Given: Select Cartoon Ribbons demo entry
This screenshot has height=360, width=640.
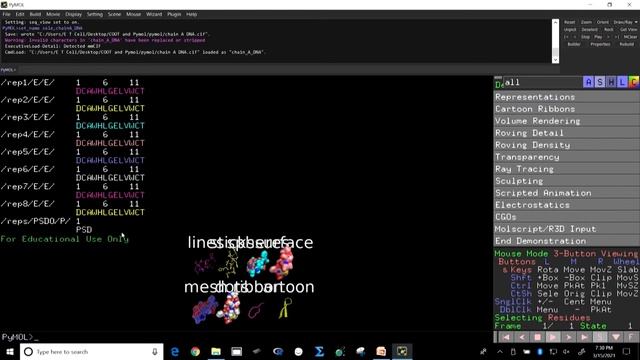Looking at the screenshot, I should 567,109.
